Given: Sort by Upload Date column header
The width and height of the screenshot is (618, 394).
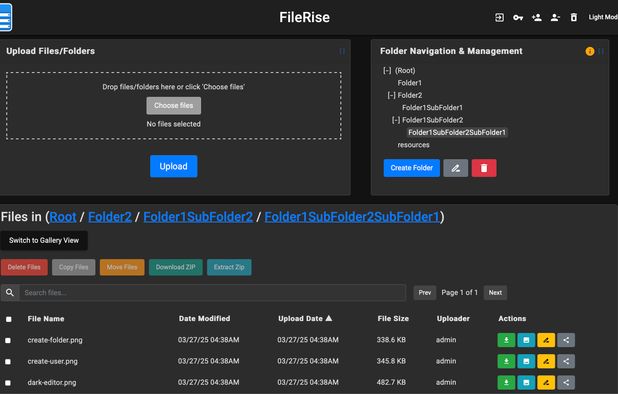Looking at the screenshot, I should click(305, 318).
